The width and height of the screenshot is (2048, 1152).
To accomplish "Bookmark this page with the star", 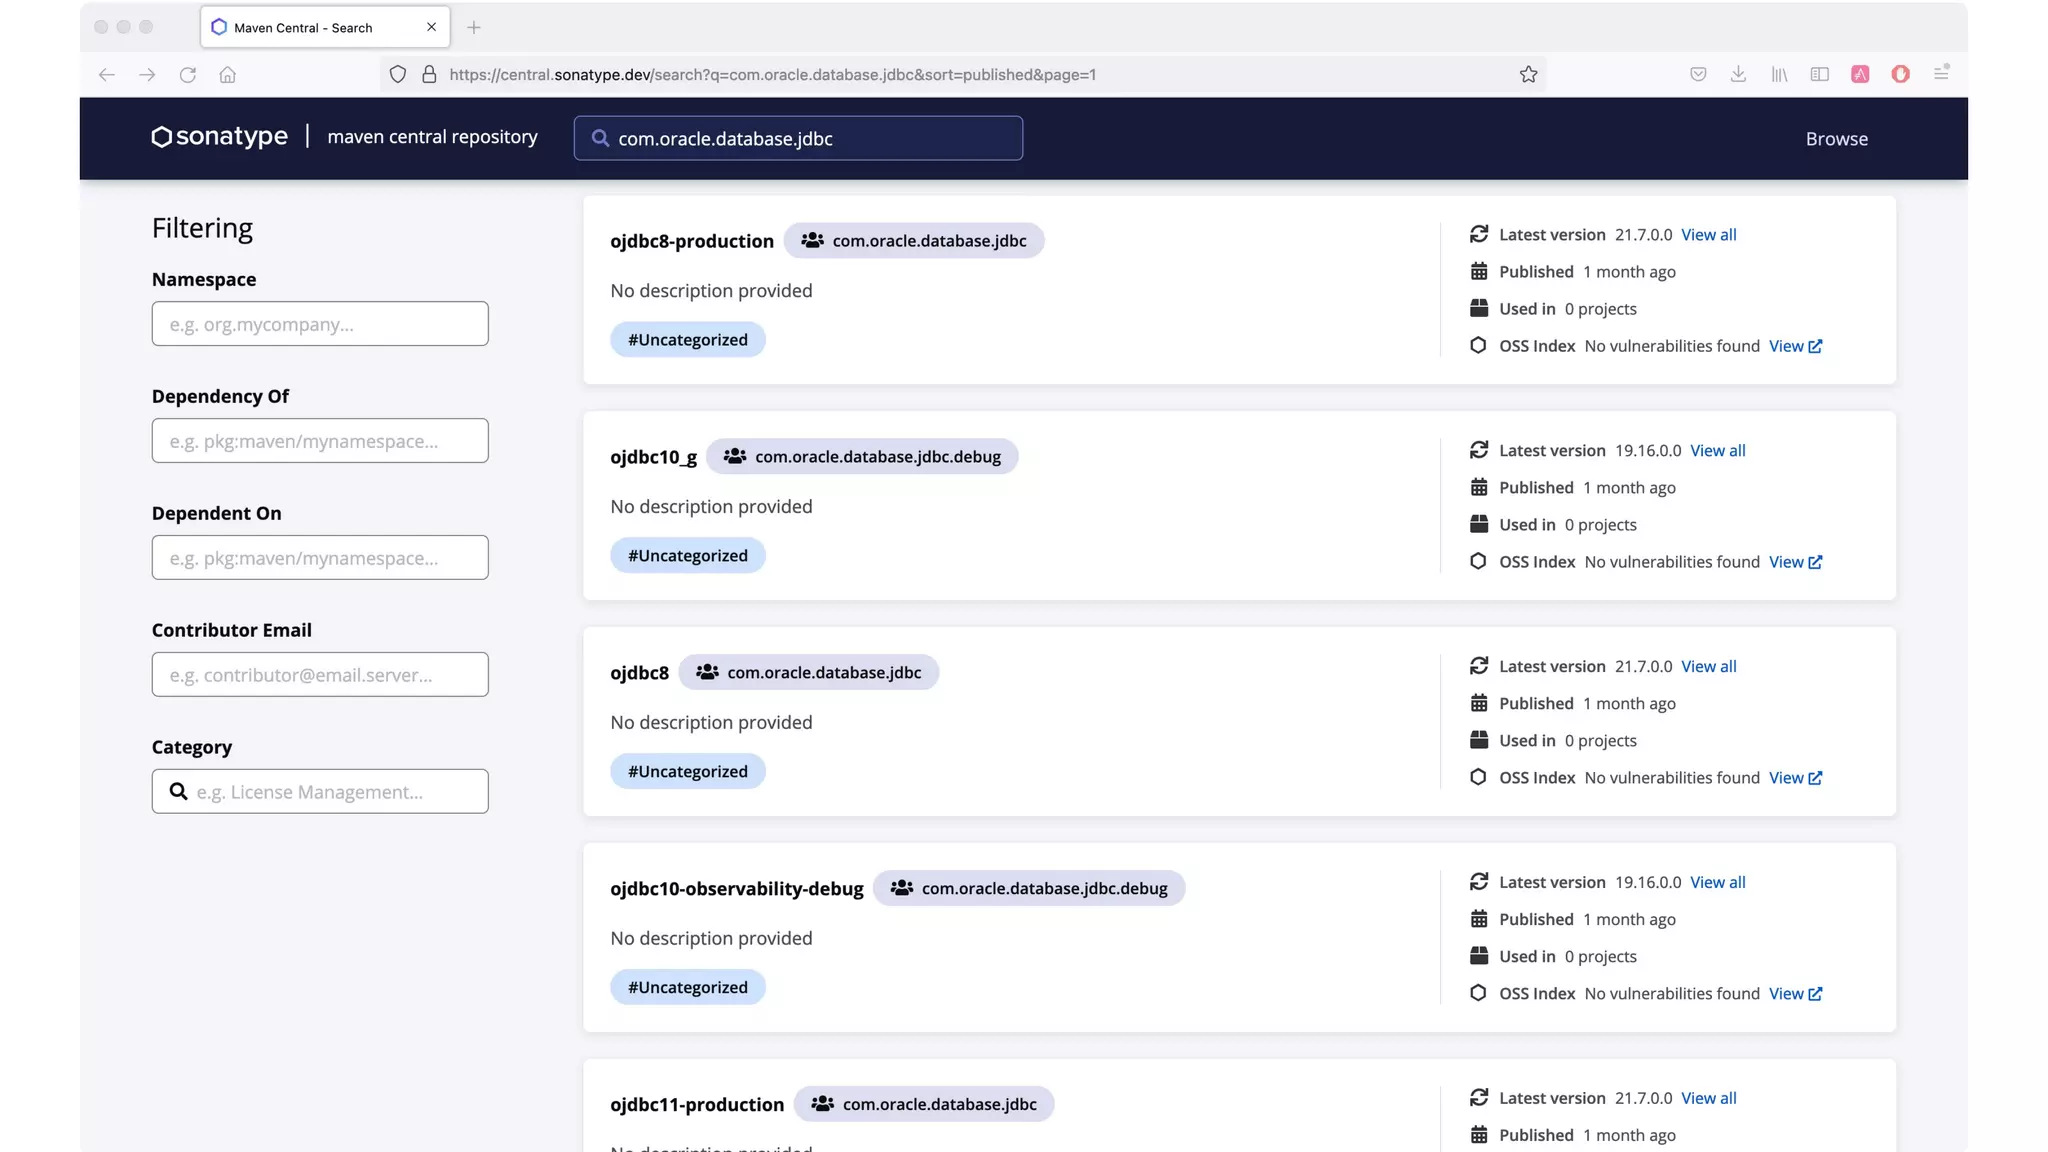I will 1528,74.
